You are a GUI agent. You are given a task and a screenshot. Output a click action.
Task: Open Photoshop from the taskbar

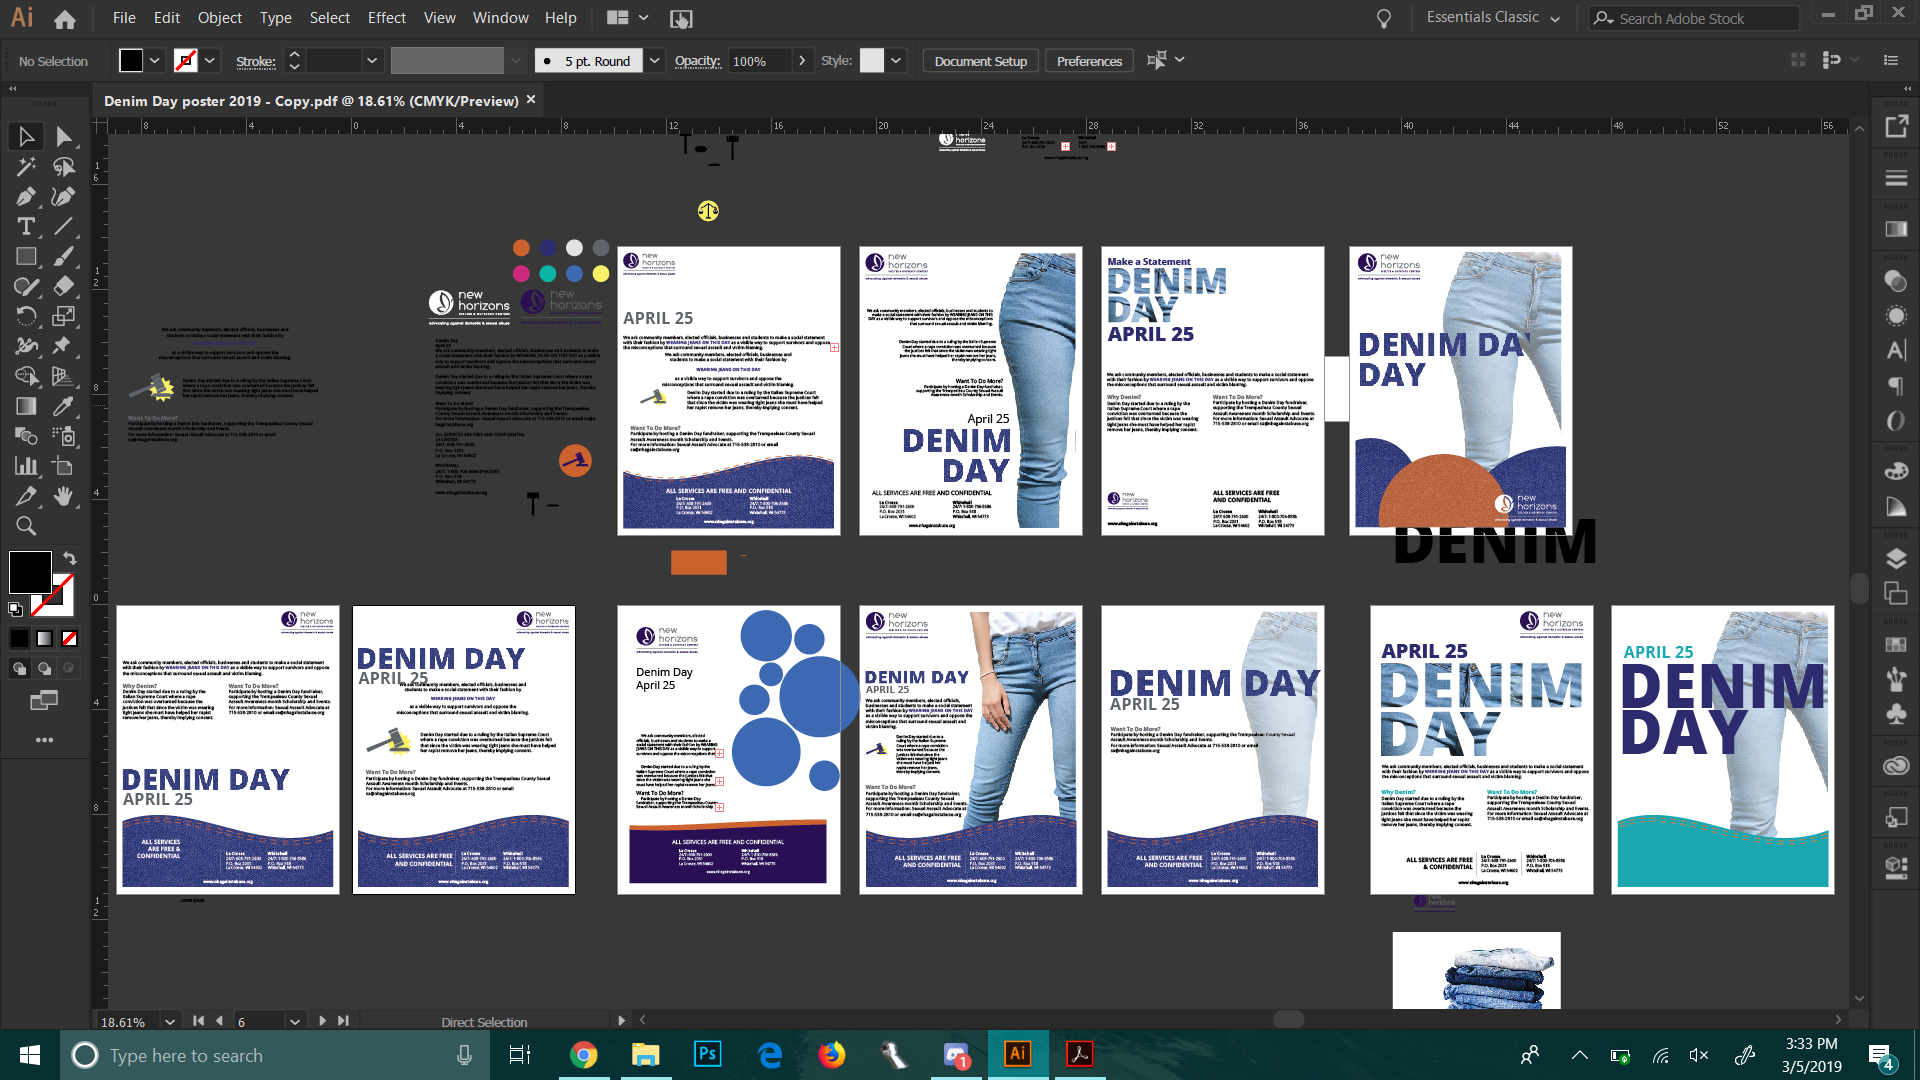pos(707,1055)
